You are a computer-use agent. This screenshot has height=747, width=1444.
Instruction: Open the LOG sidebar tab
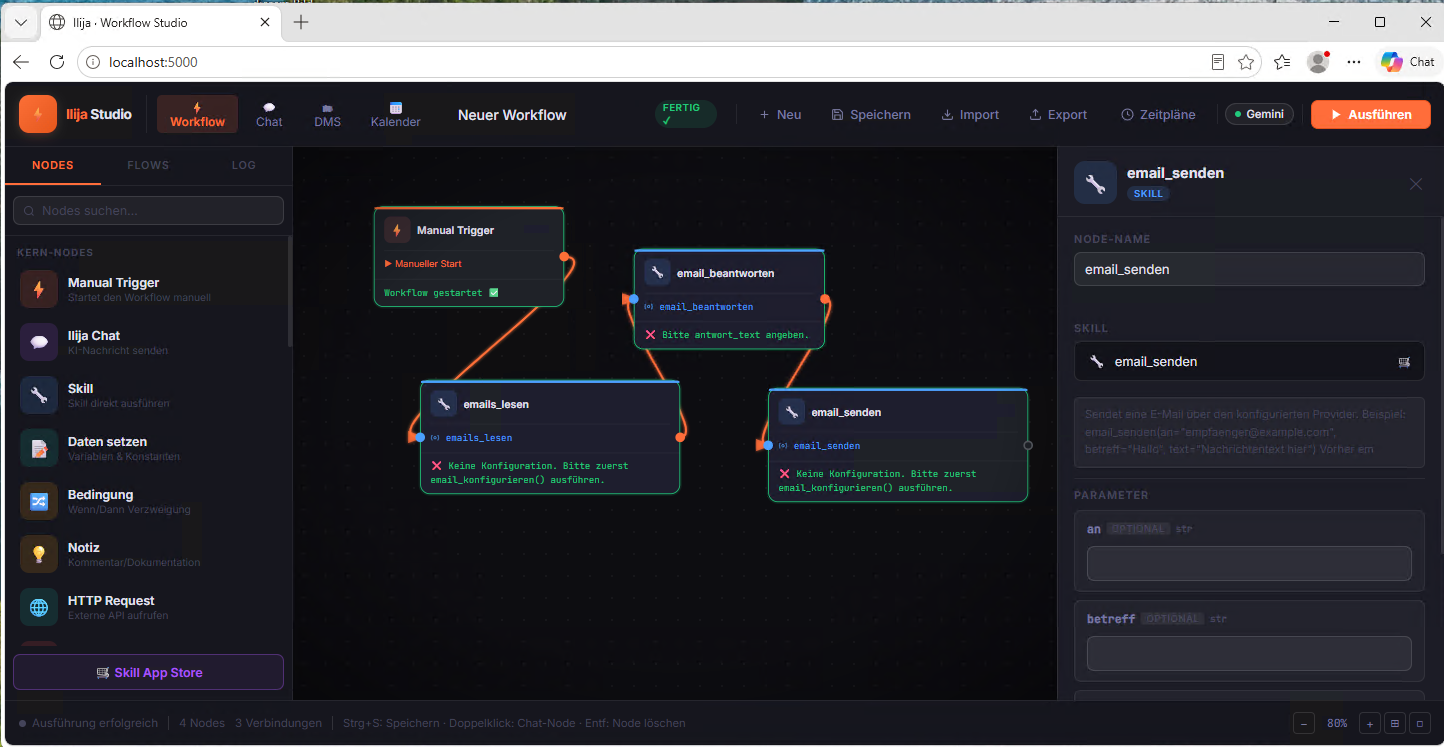tap(244, 165)
